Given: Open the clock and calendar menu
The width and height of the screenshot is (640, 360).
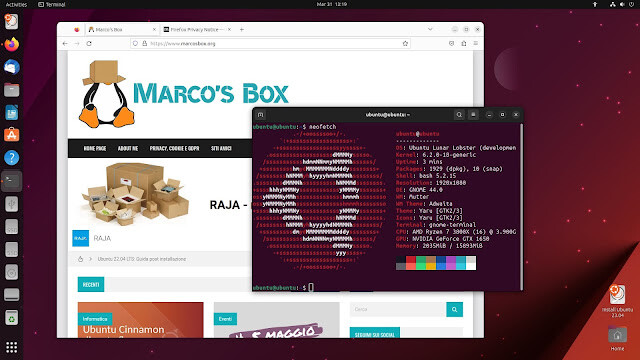Looking at the screenshot, I should (331, 4).
